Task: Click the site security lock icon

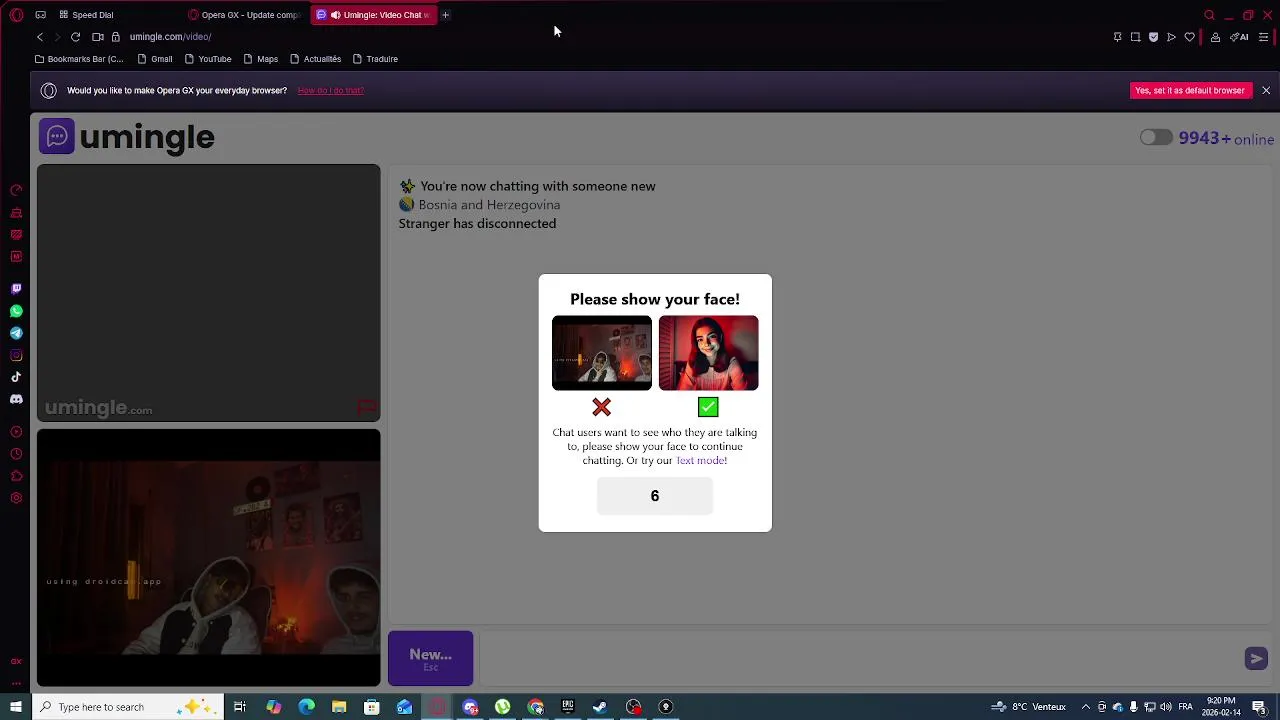Action: pos(116,37)
